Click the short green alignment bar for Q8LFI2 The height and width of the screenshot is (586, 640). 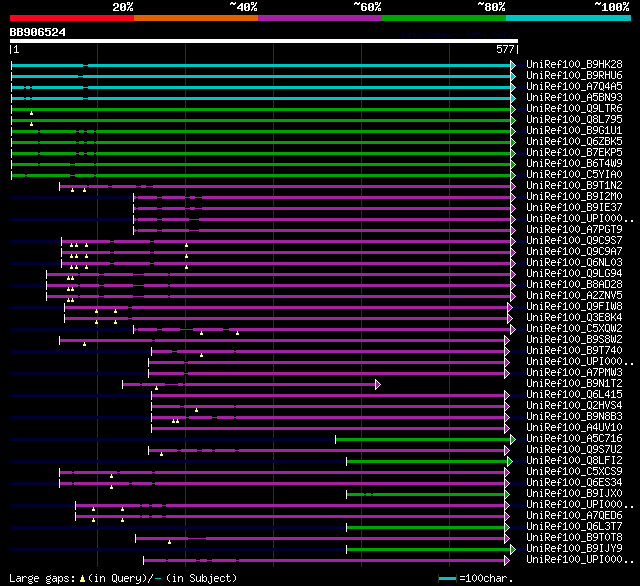[427, 462]
